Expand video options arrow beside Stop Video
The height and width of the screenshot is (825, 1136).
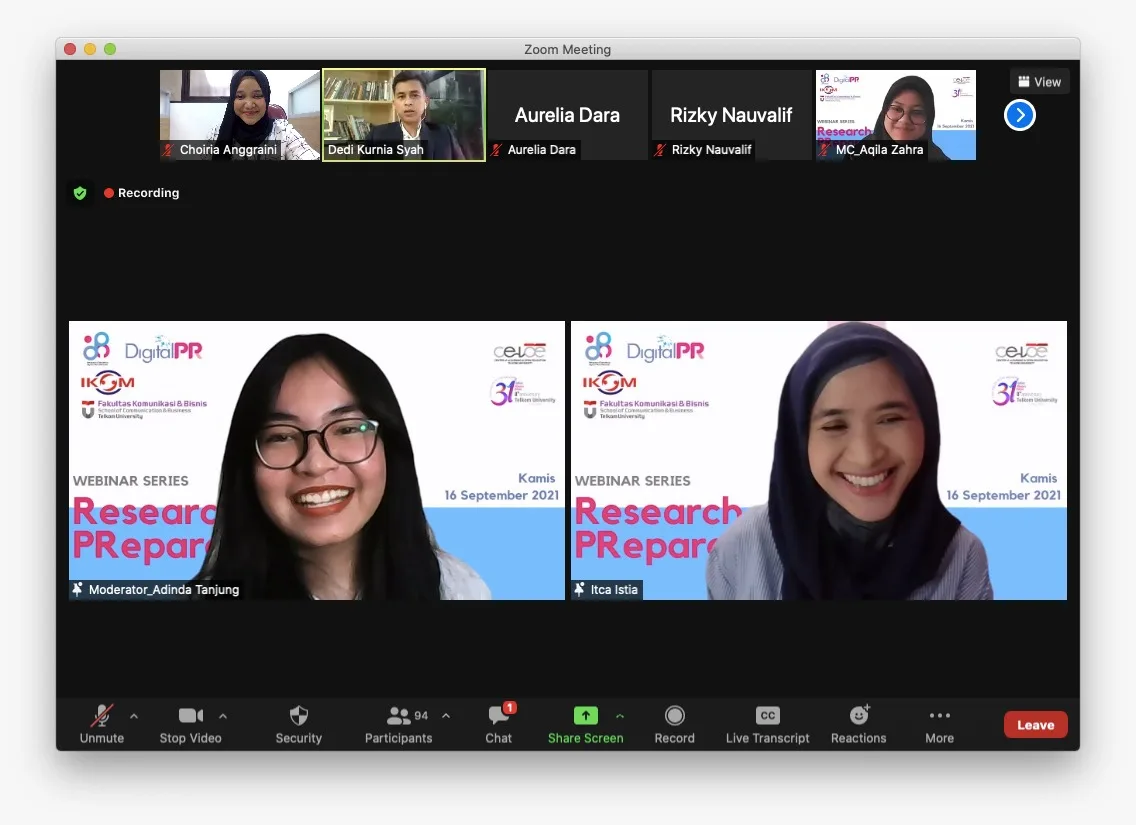(x=223, y=716)
